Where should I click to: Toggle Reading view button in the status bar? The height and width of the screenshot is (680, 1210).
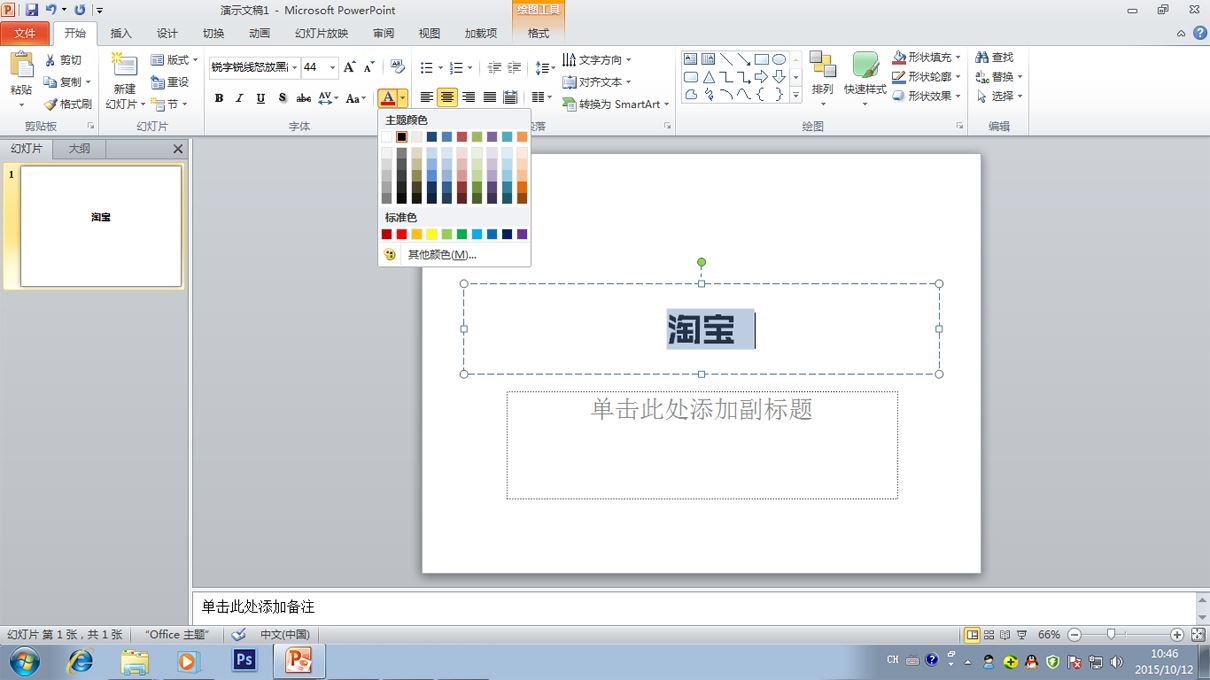(1006, 635)
